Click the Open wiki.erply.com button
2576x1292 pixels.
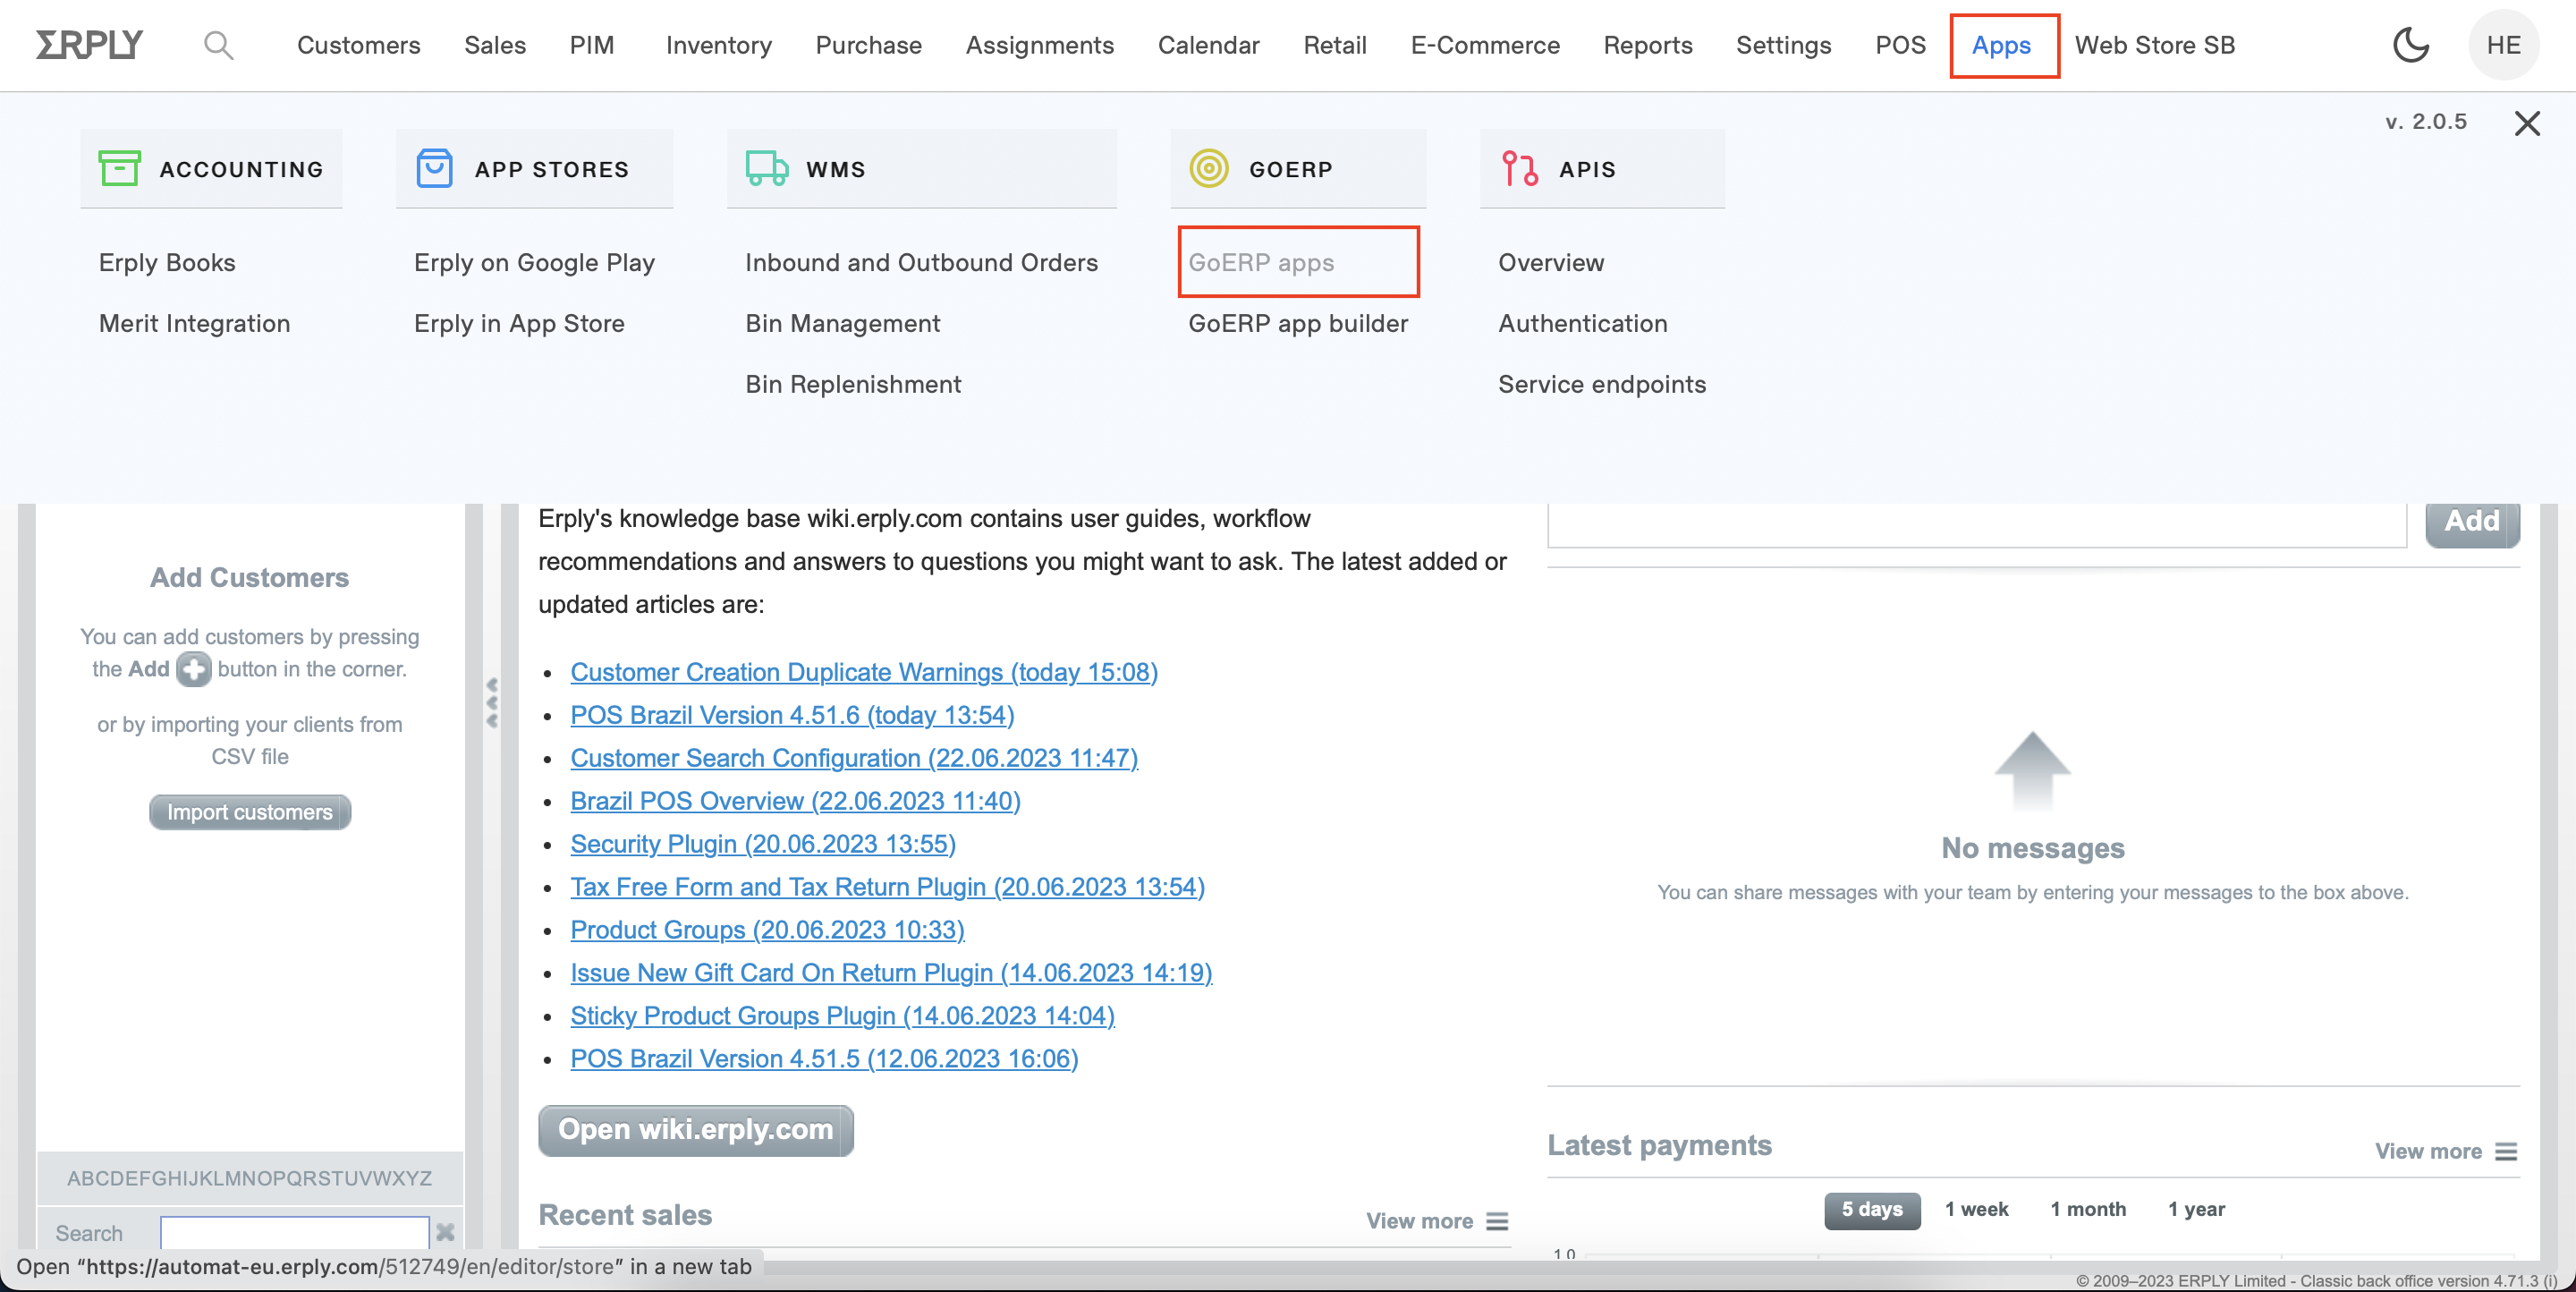696,1130
